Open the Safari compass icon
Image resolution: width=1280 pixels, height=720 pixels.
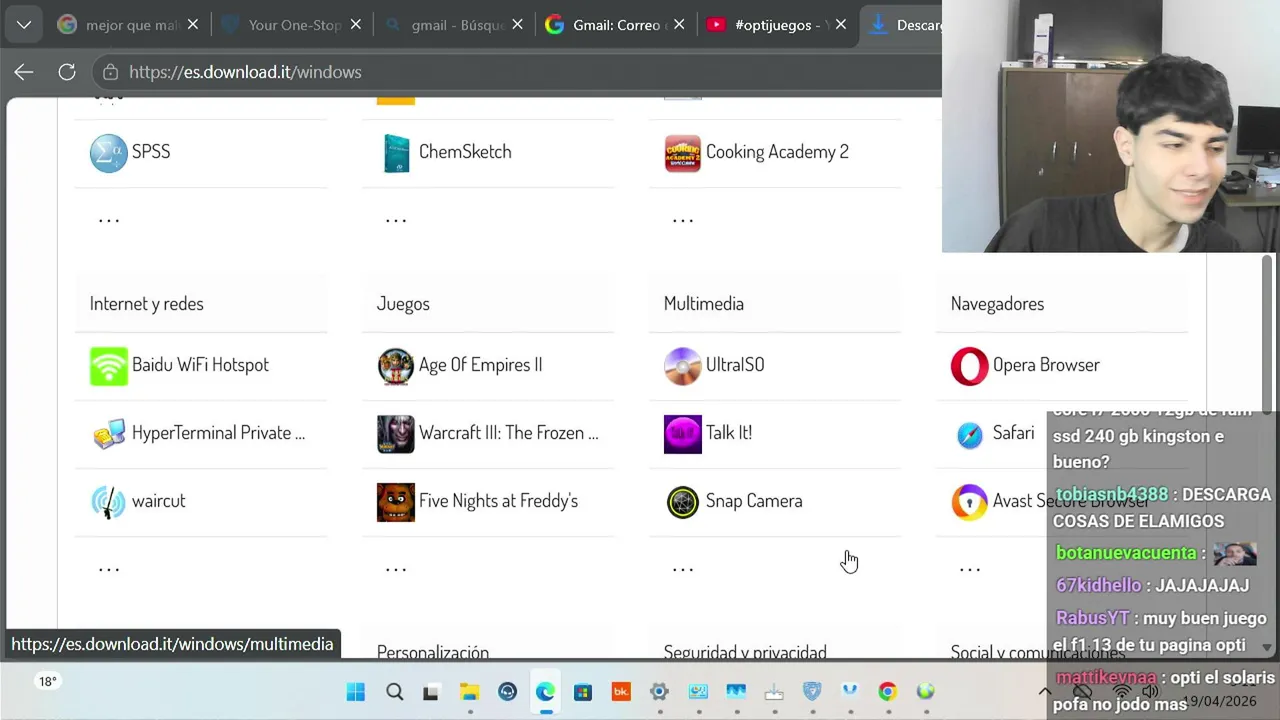[970, 435]
